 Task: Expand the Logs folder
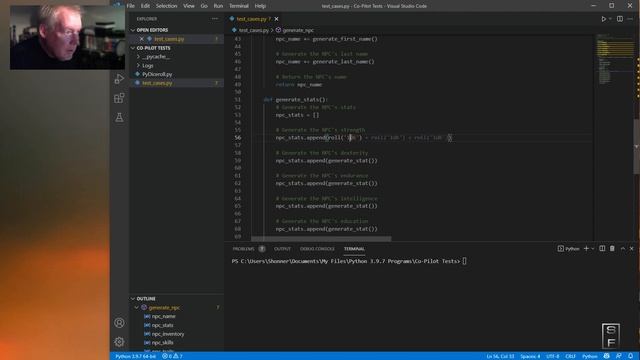(x=148, y=65)
